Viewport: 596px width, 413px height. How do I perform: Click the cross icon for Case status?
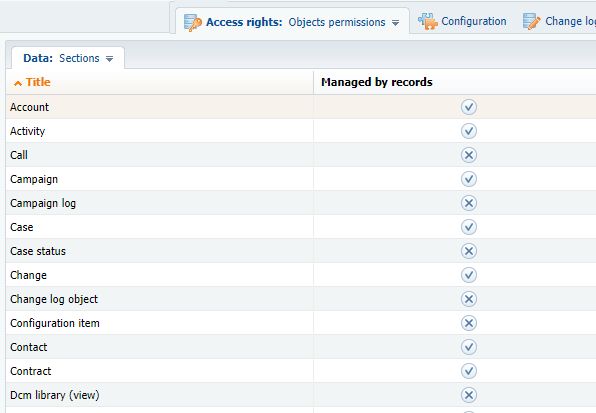469,251
